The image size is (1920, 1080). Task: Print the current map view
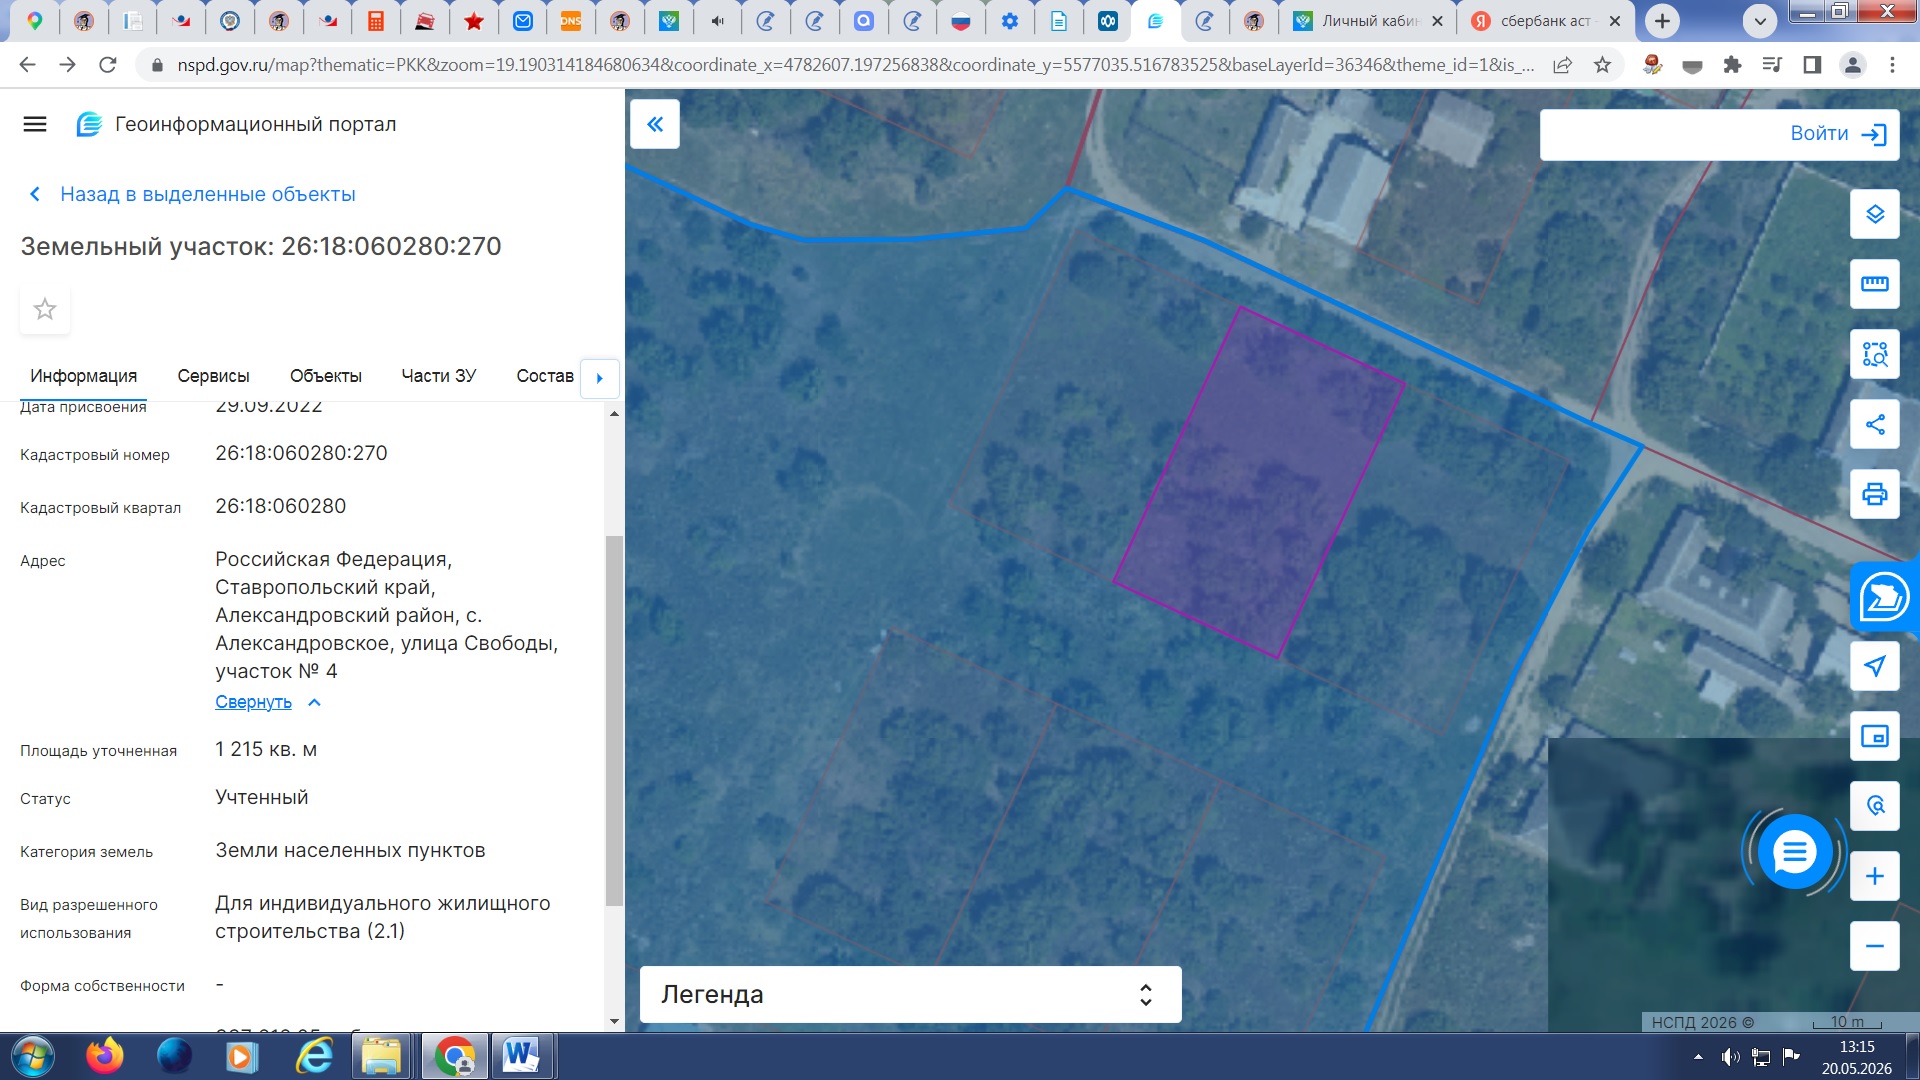1874,494
